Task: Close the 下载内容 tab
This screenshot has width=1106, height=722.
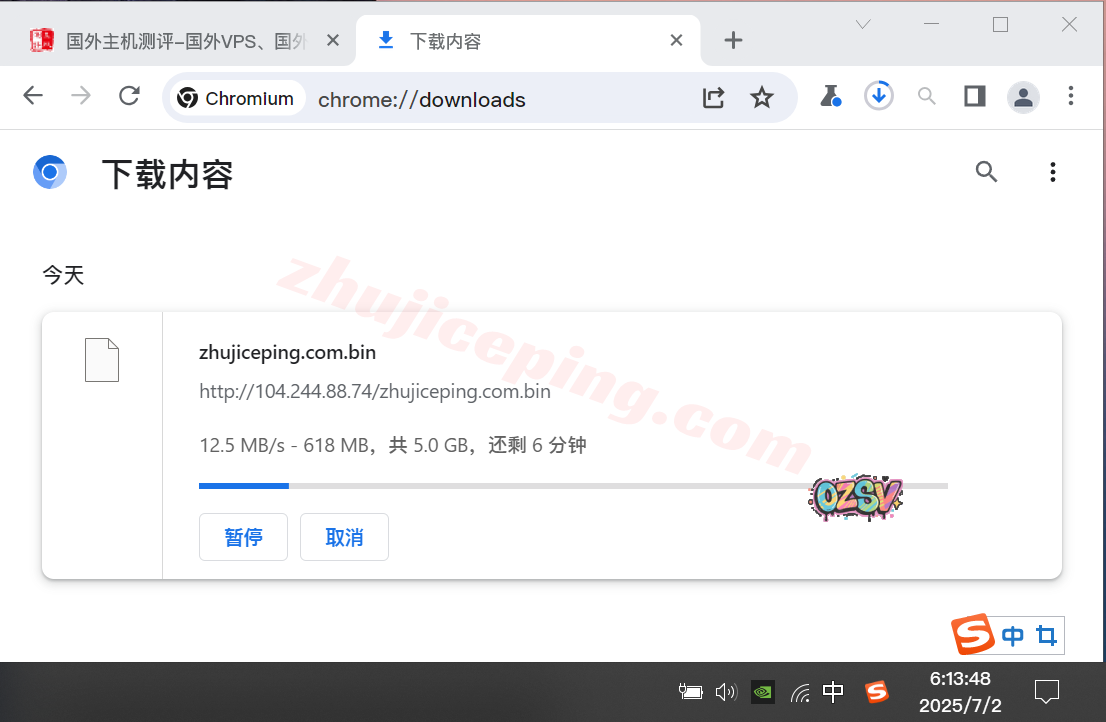Action: click(x=676, y=41)
